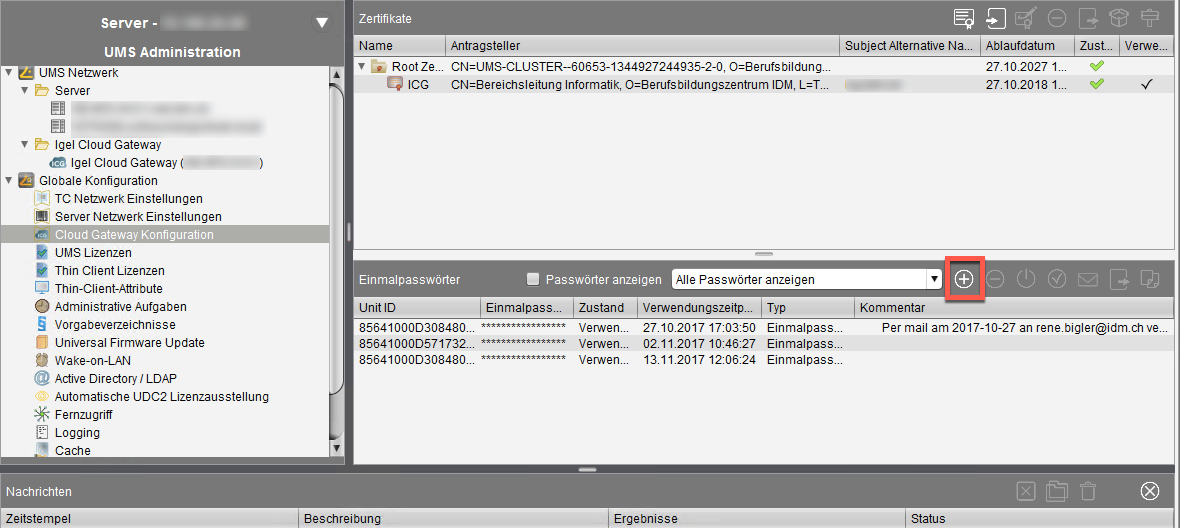Add a new one-time password with plus icon

point(964,279)
